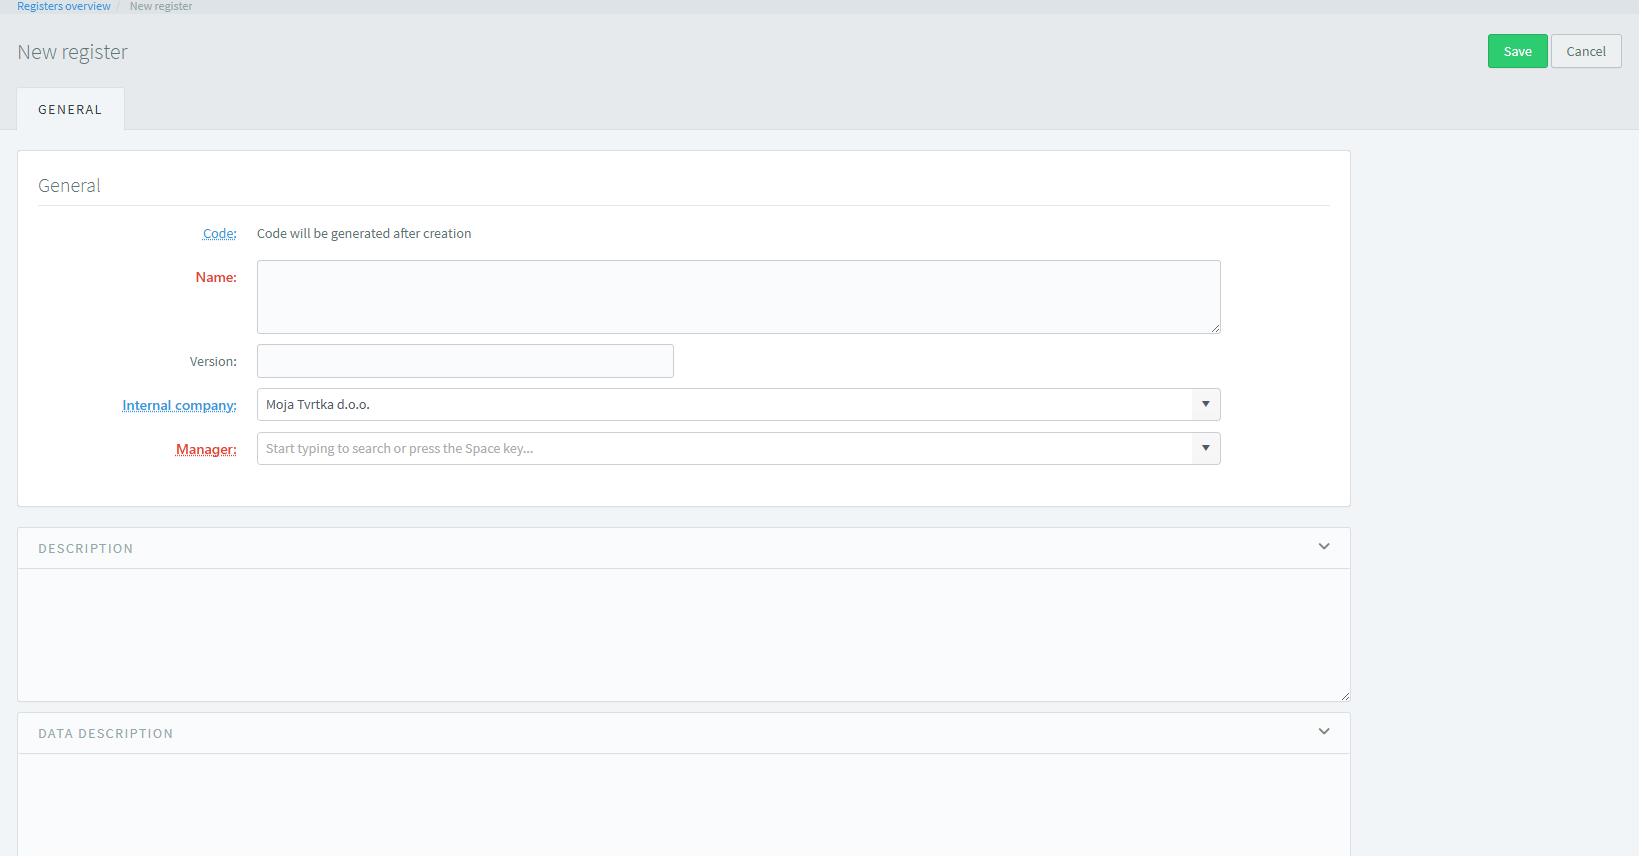The image size is (1639, 856).
Task: Click the Internal company label
Action: click(x=179, y=405)
